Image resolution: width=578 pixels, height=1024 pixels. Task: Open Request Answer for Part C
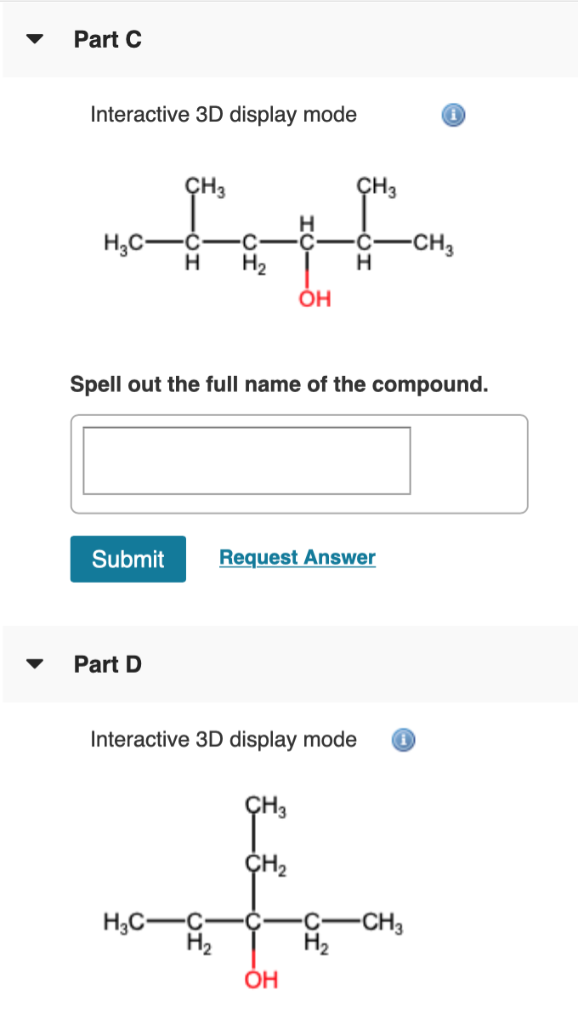(297, 557)
